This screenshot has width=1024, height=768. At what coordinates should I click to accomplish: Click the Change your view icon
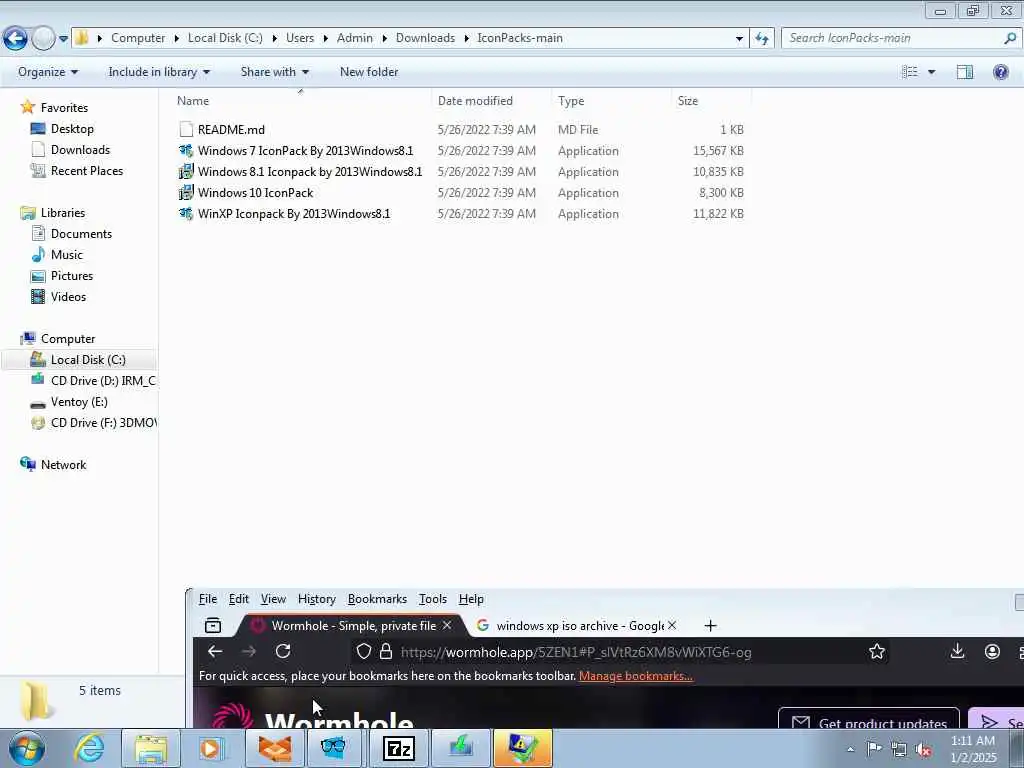pos(910,72)
